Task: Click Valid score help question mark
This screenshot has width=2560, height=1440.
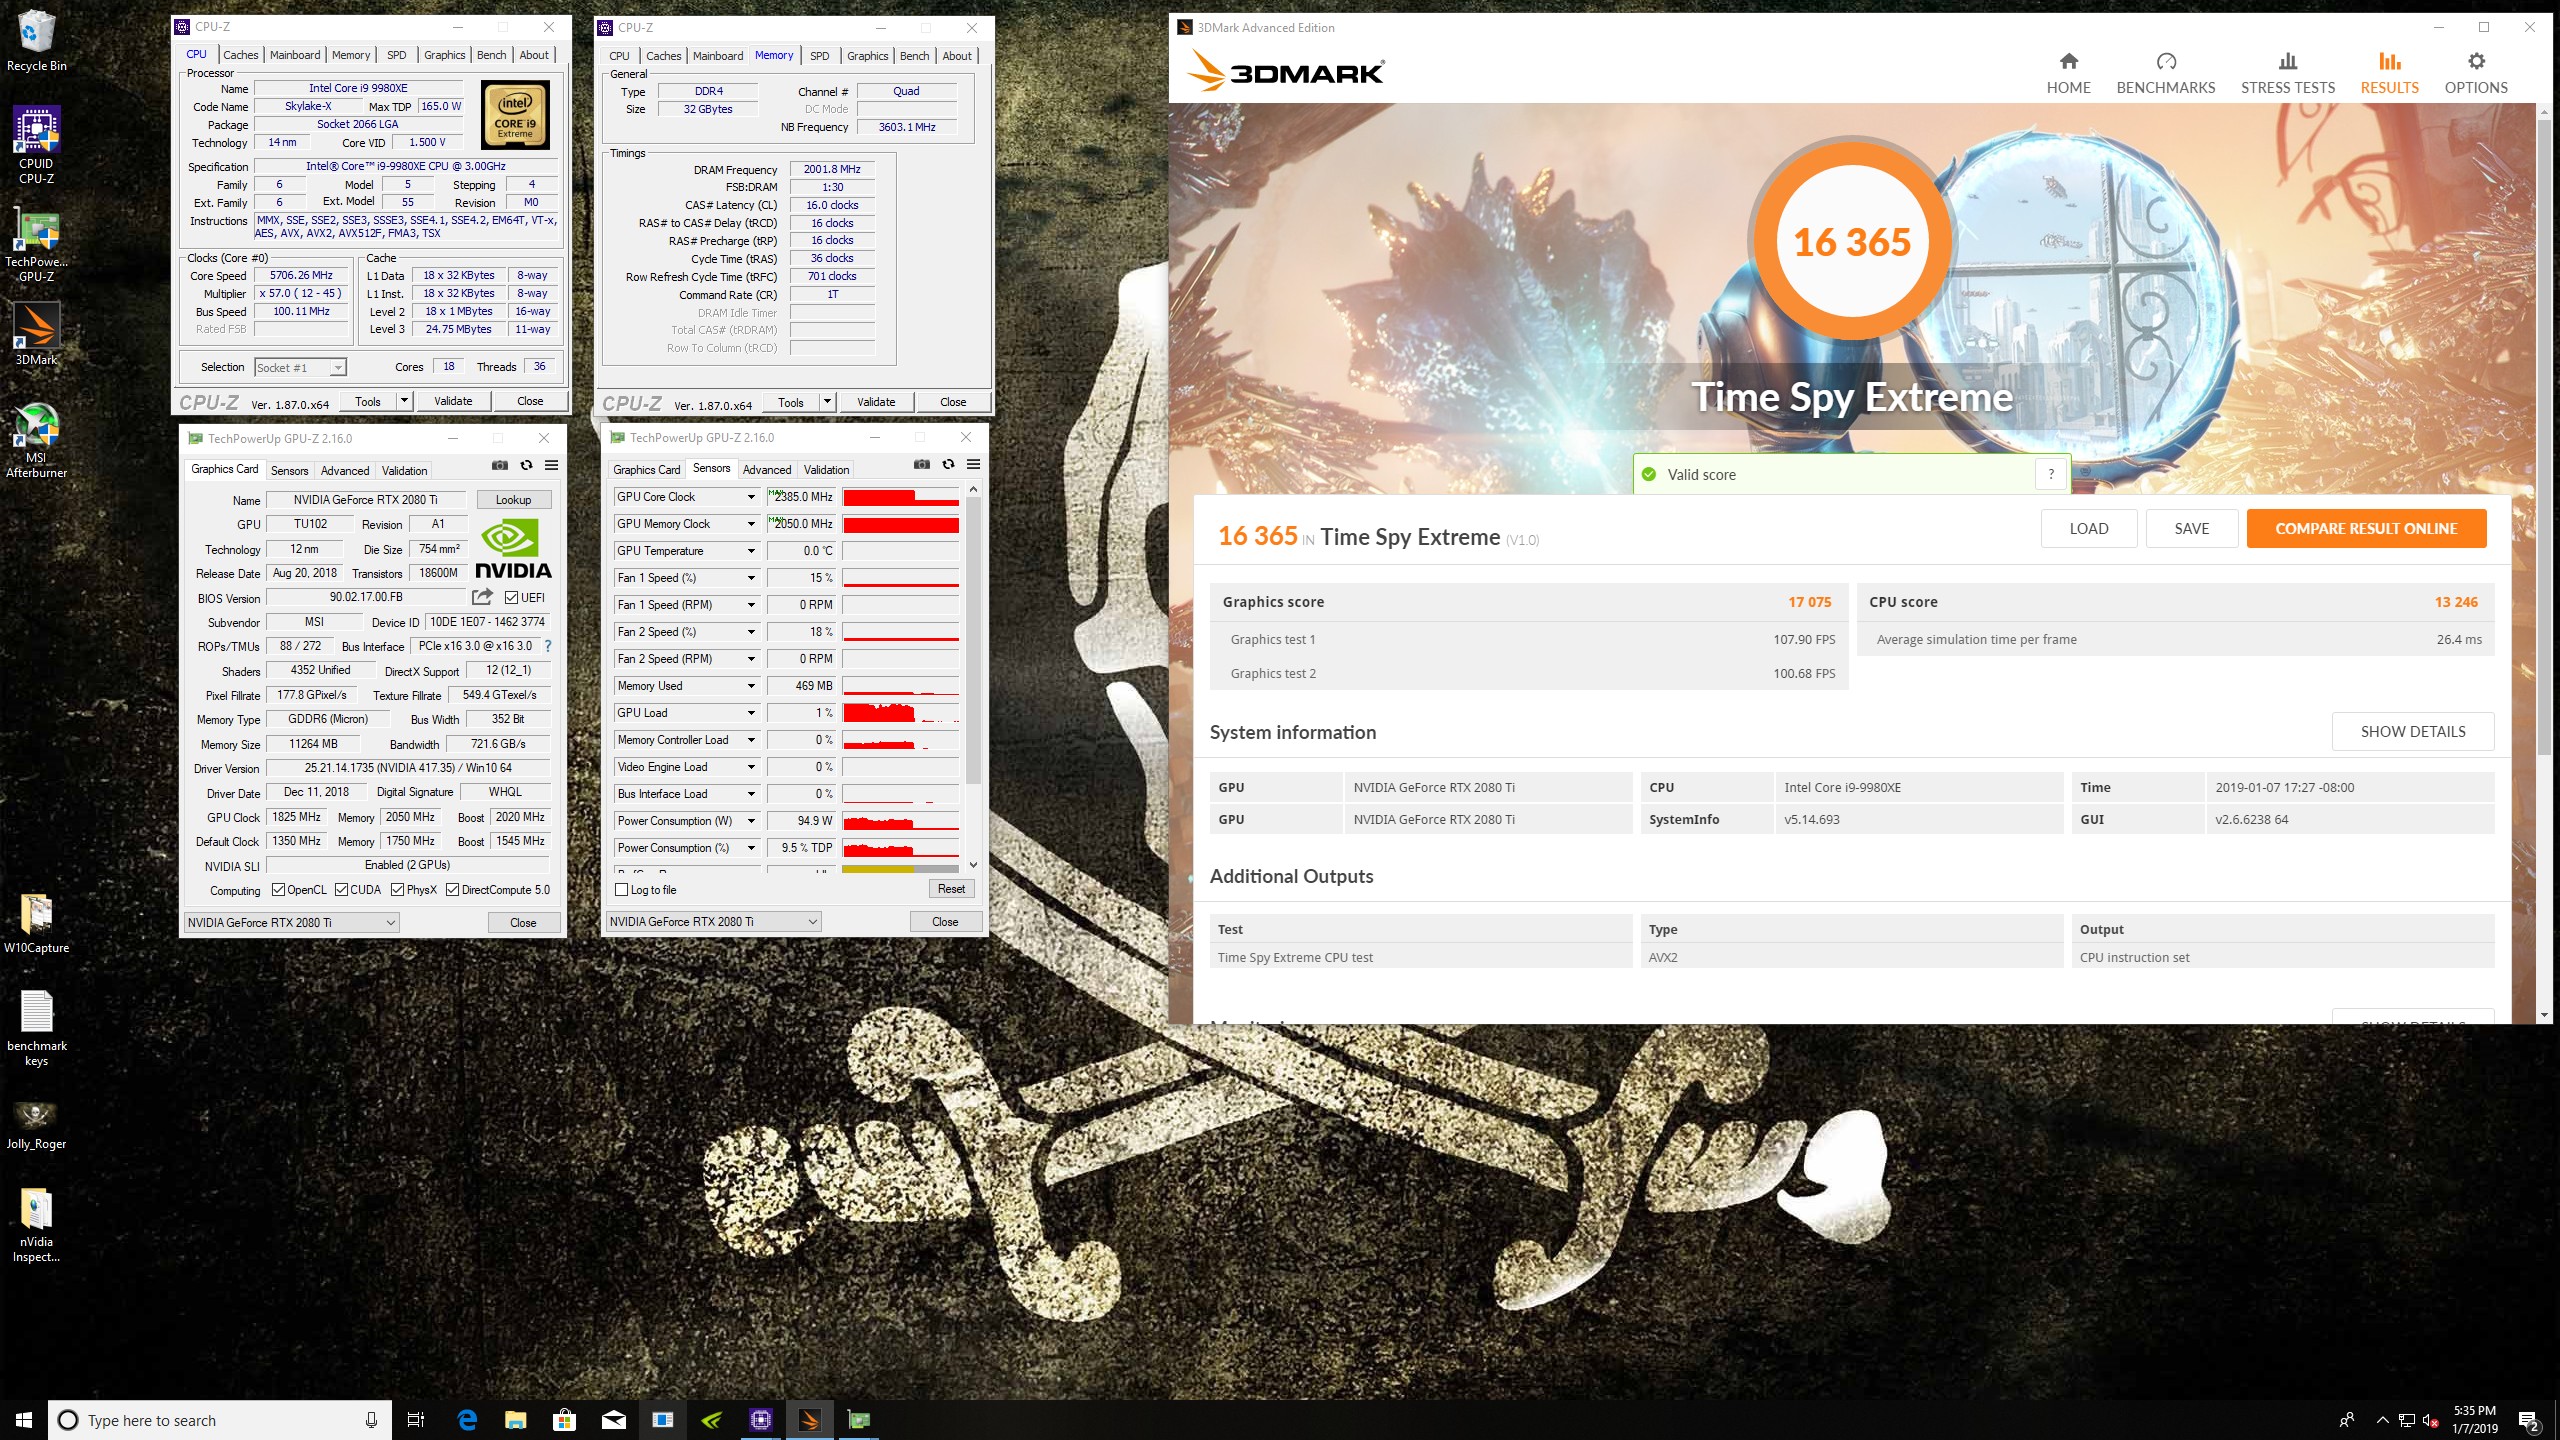Action: (2050, 474)
